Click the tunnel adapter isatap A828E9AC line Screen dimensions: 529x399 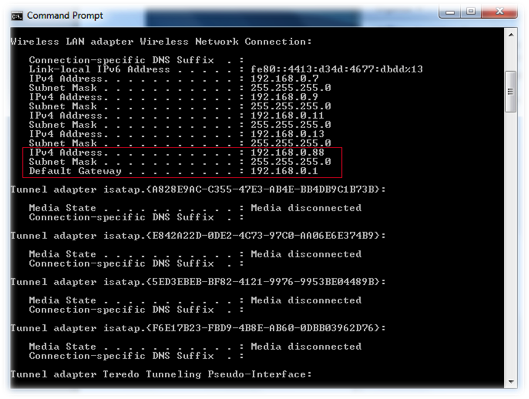click(x=198, y=189)
